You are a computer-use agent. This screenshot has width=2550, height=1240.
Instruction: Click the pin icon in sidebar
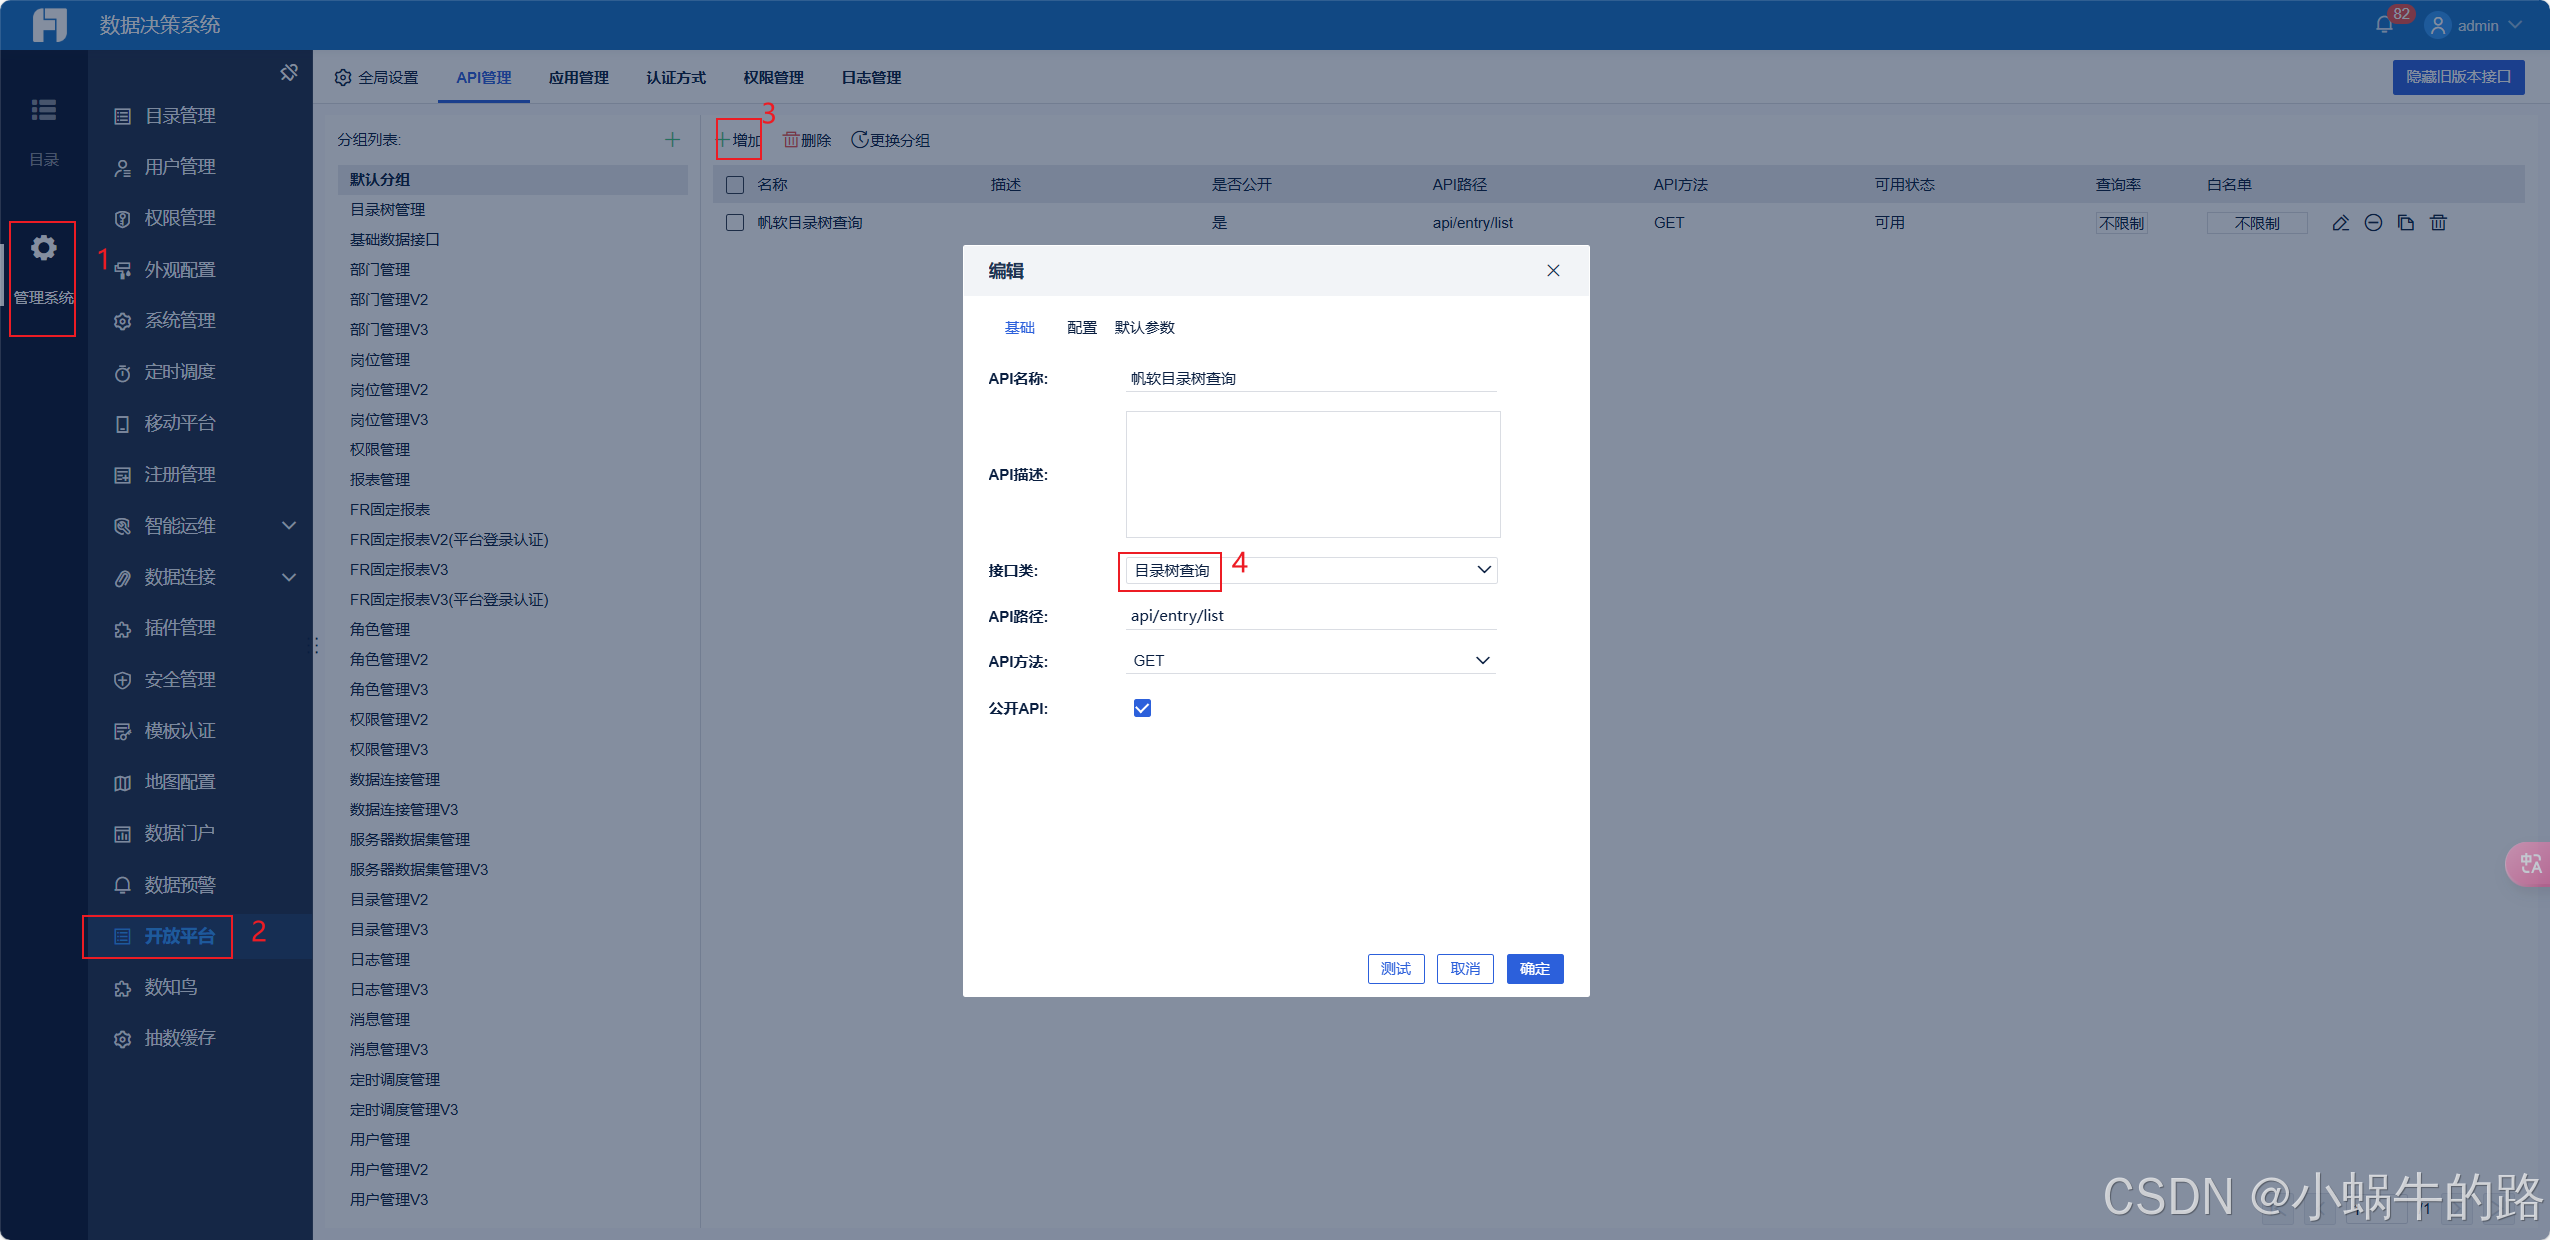pyautogui.click(x=289, y=73)
